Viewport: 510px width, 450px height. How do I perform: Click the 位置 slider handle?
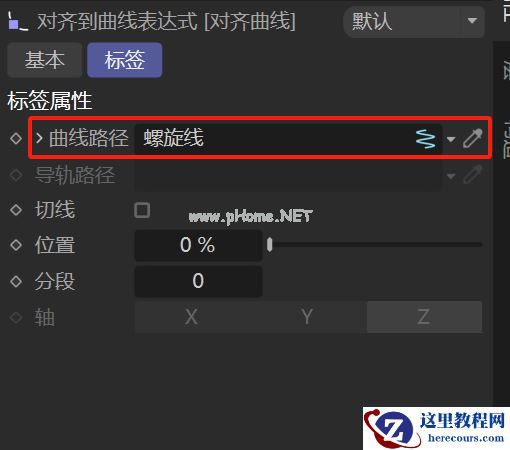point(270,245)
